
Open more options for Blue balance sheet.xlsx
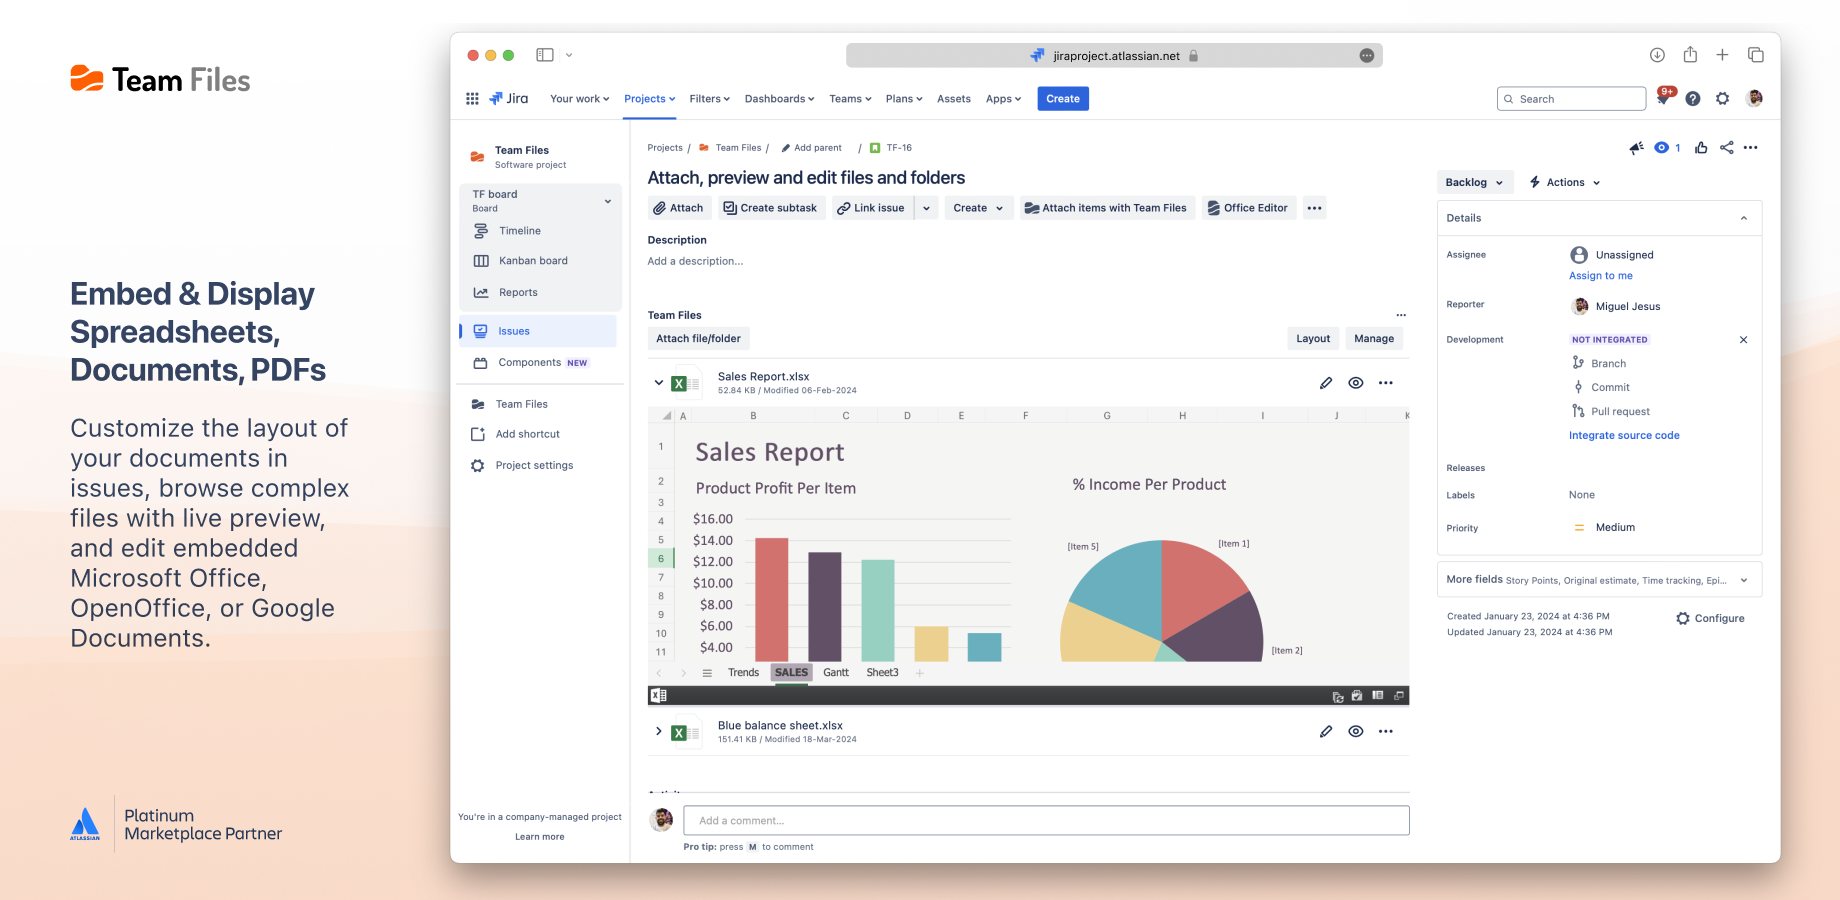tap(1385, 731)
